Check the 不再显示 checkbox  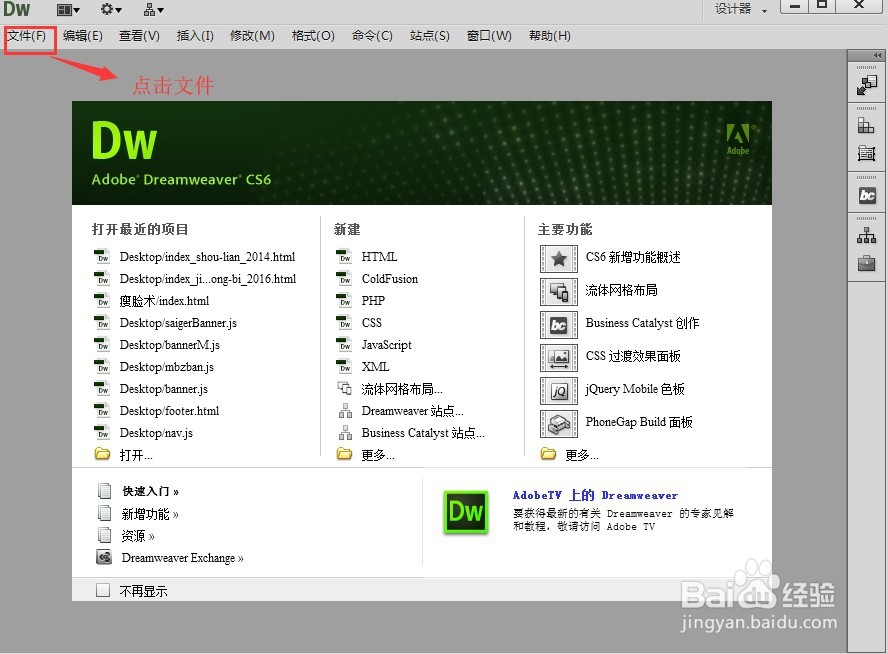coord(103,591)
